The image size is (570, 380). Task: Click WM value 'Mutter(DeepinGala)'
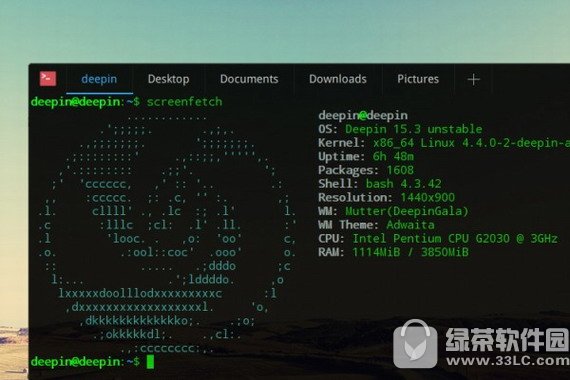407,211
